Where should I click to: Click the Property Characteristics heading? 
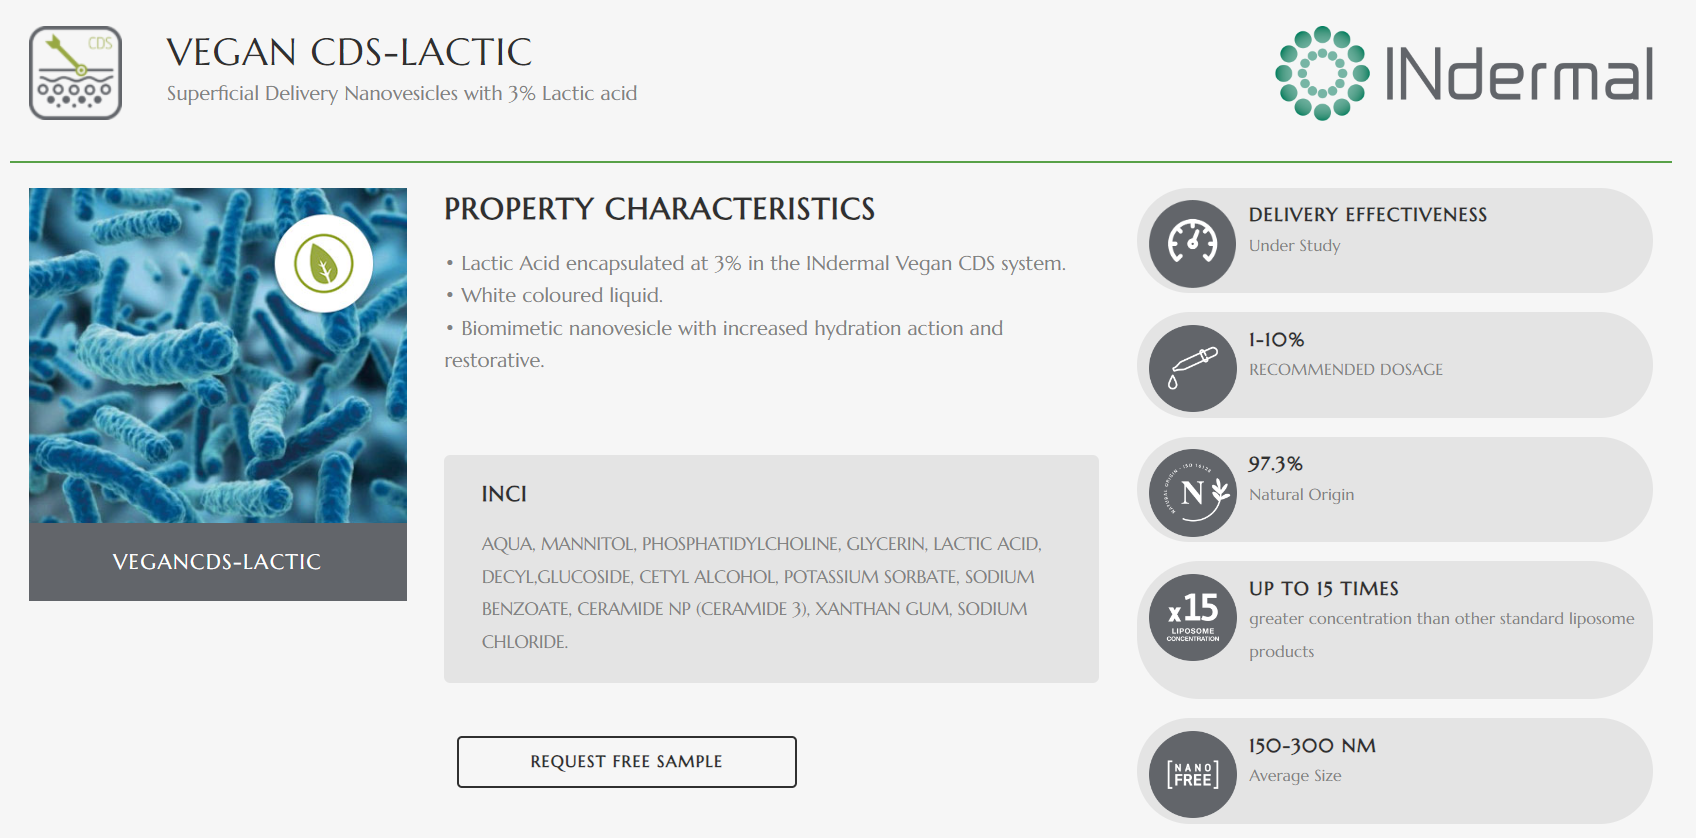tap(659, 209)
